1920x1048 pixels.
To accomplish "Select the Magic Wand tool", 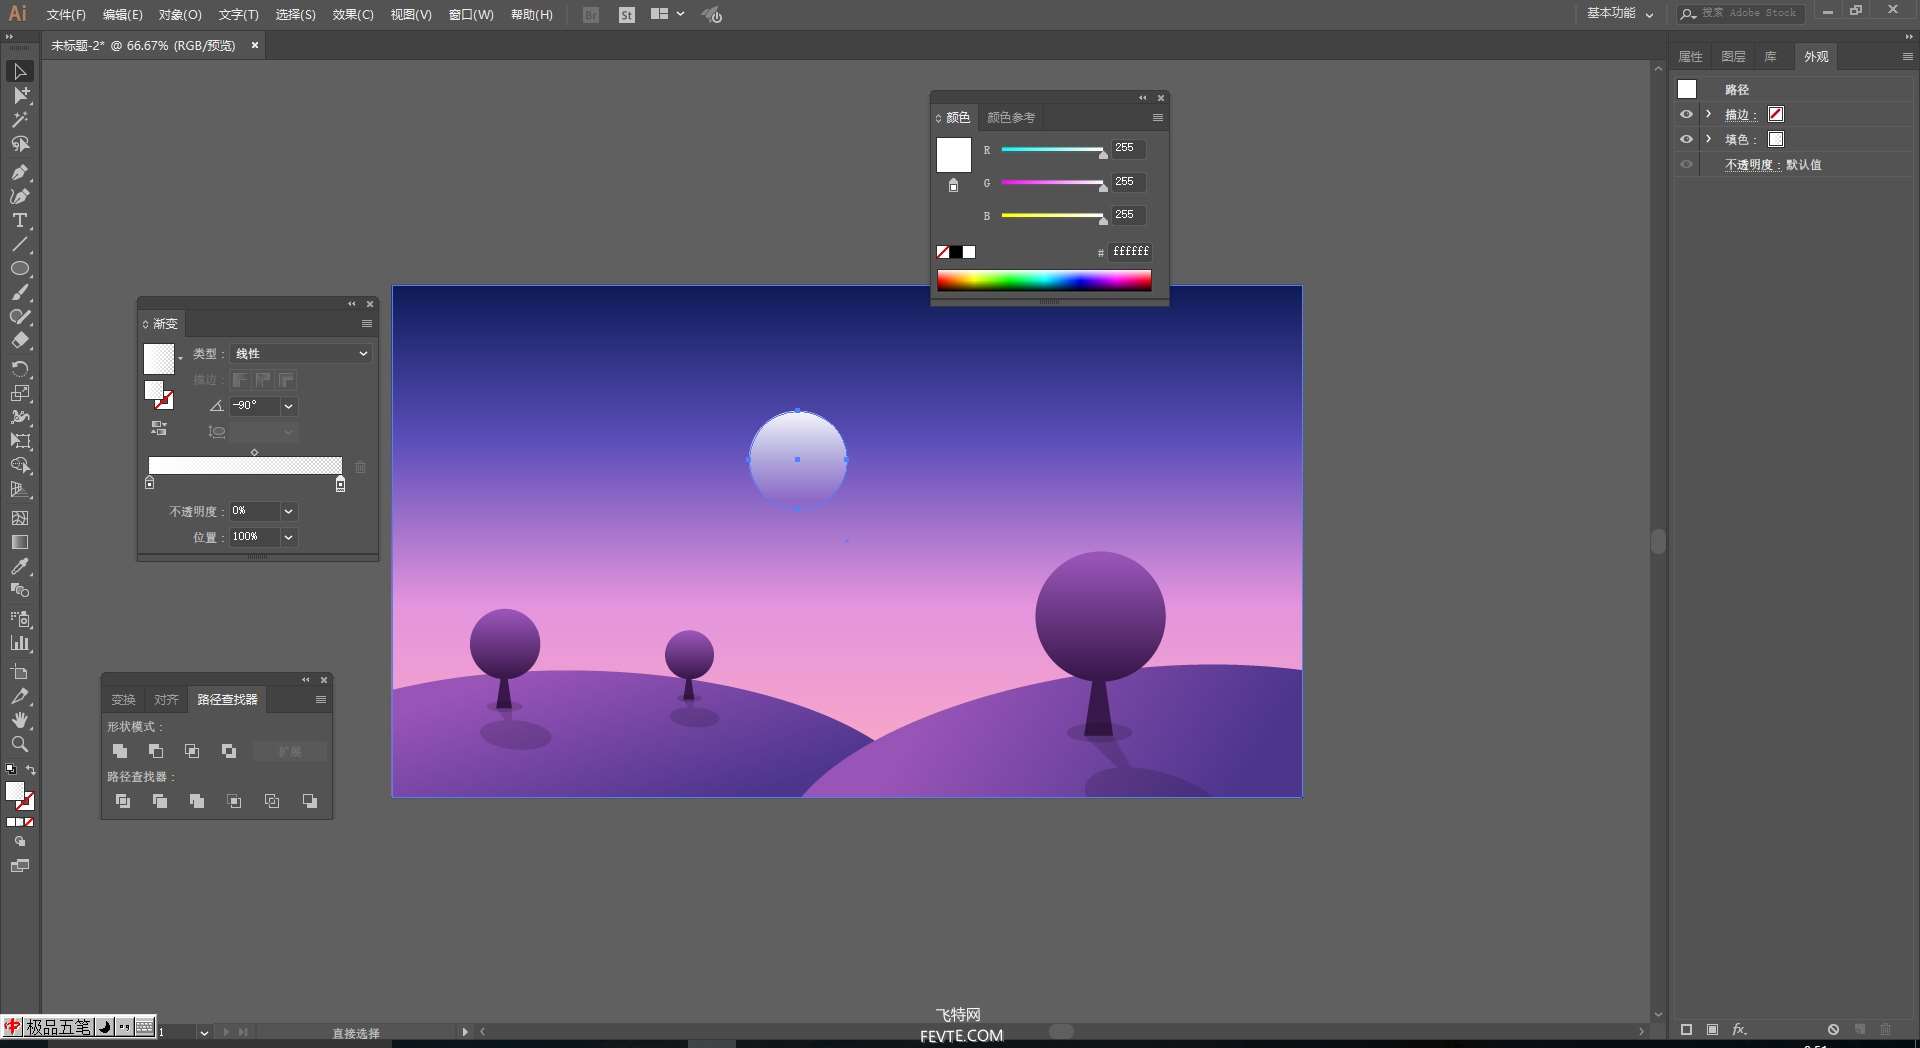I will (x=20, y=120).
